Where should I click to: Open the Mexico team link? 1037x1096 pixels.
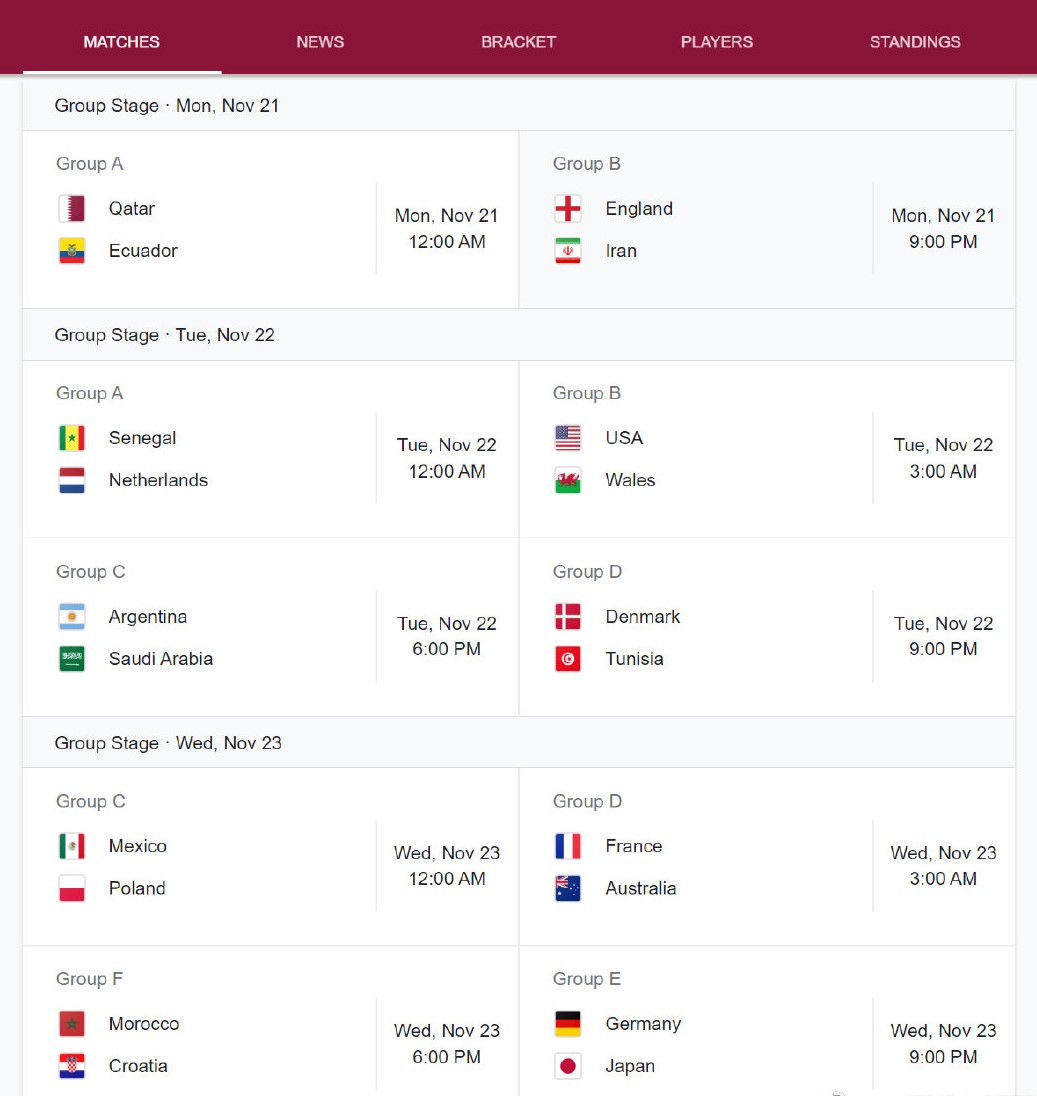click(138, 846)
